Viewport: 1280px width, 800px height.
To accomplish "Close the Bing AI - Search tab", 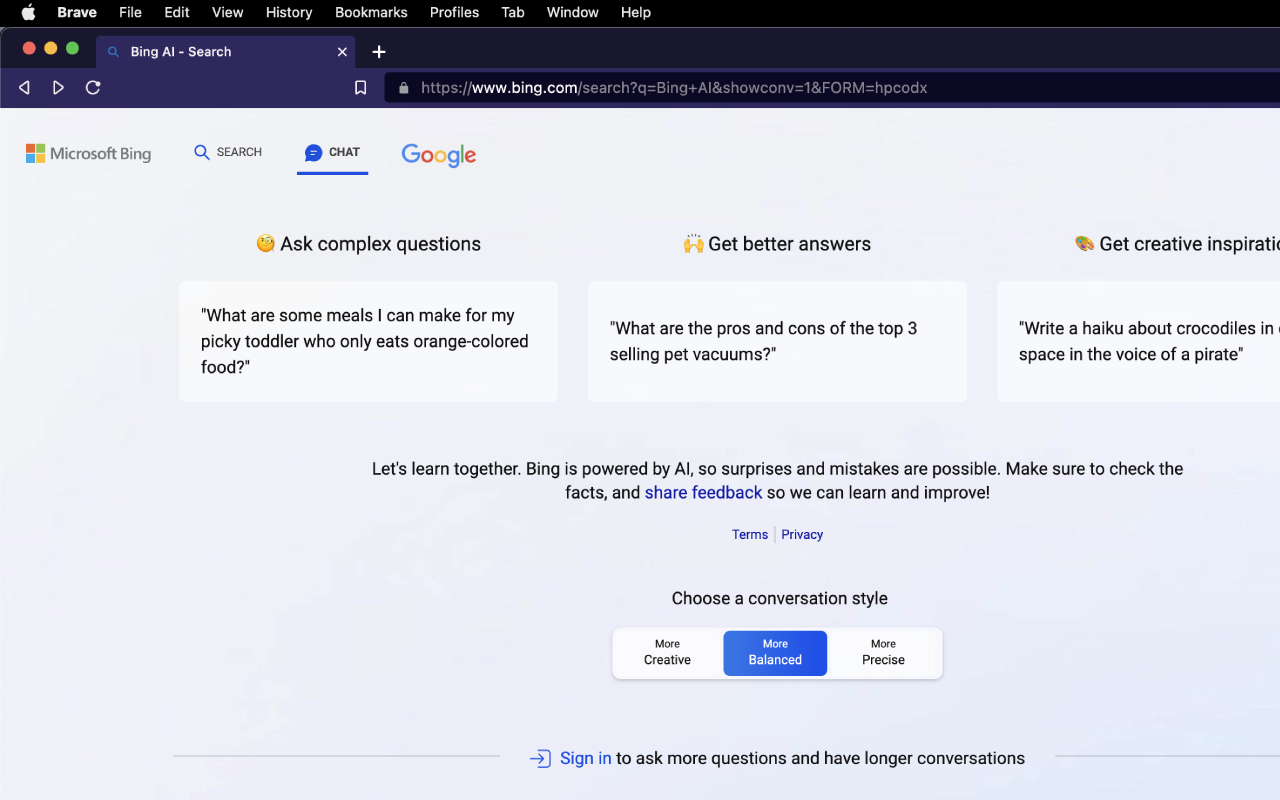I will pos(342,52).
